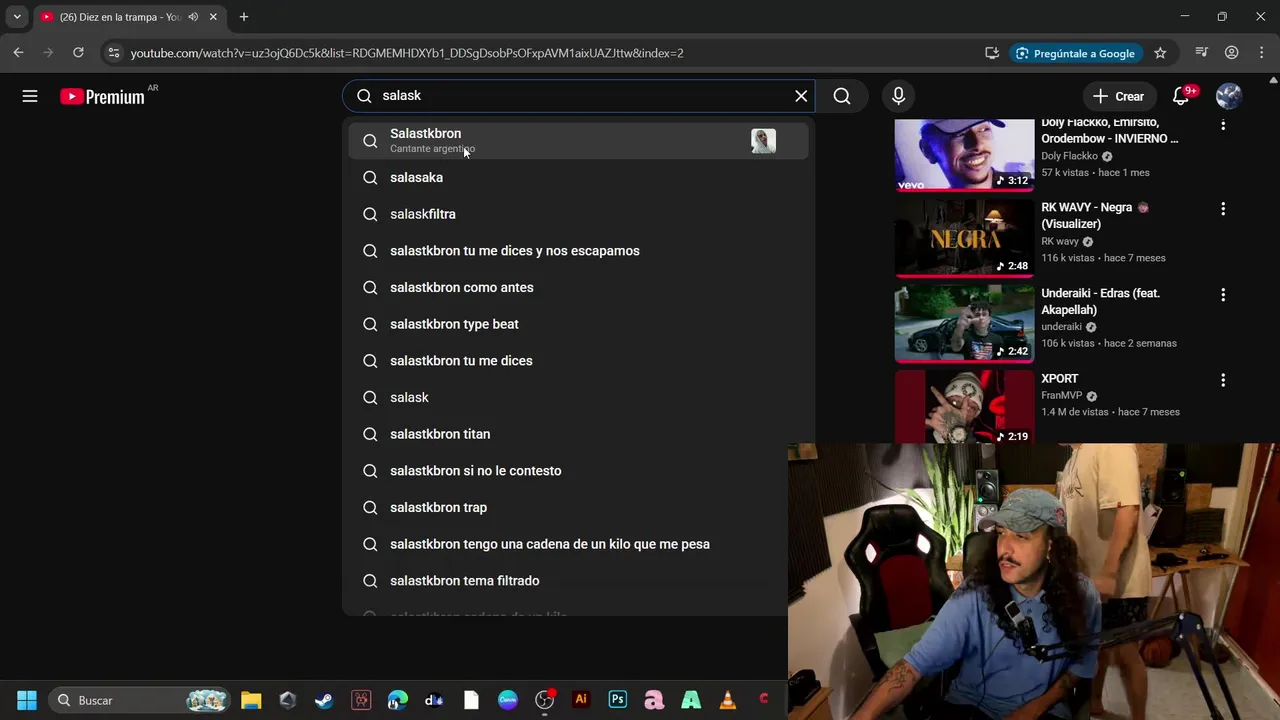Viewport: 1280px width, 720px height.
Task: Close the Diez en la trampa tab
Action: pos(213,17)
